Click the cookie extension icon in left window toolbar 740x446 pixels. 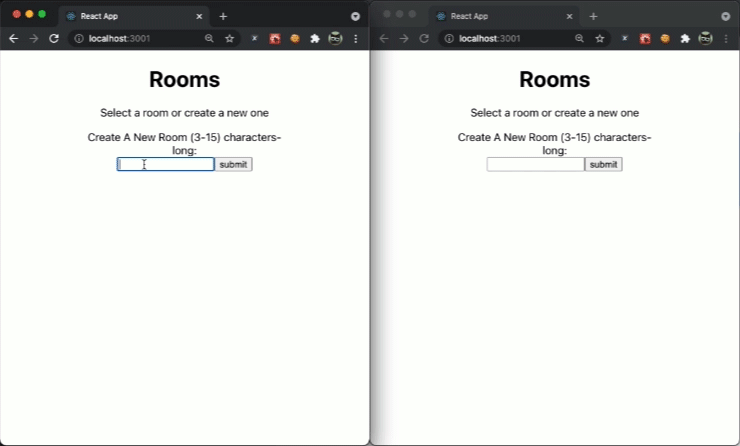[x=295, y=39]
